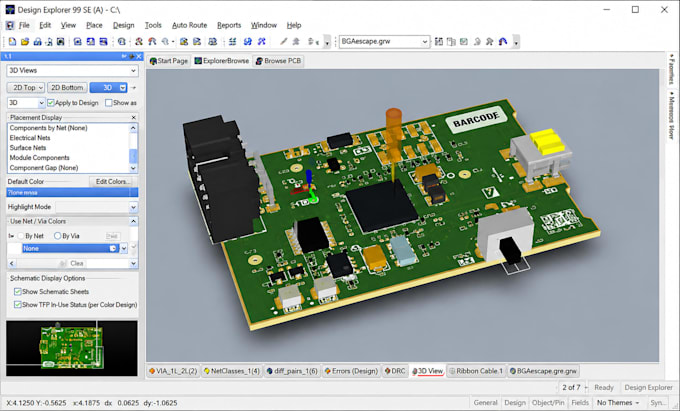Select the By Via radio button

[57, 236]
